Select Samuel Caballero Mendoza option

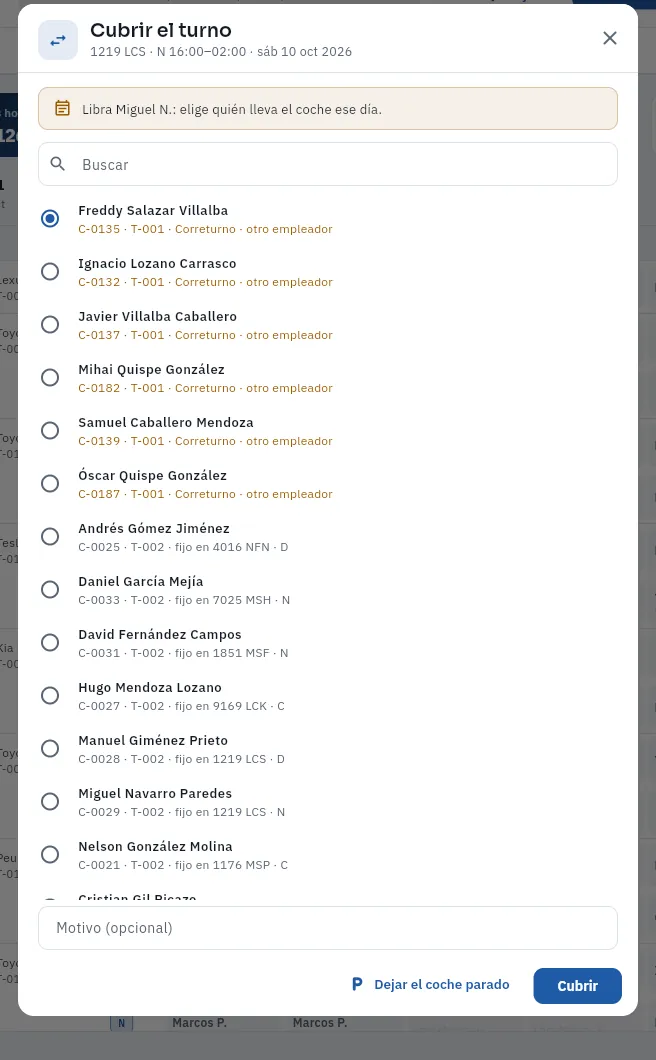(50, 431)
